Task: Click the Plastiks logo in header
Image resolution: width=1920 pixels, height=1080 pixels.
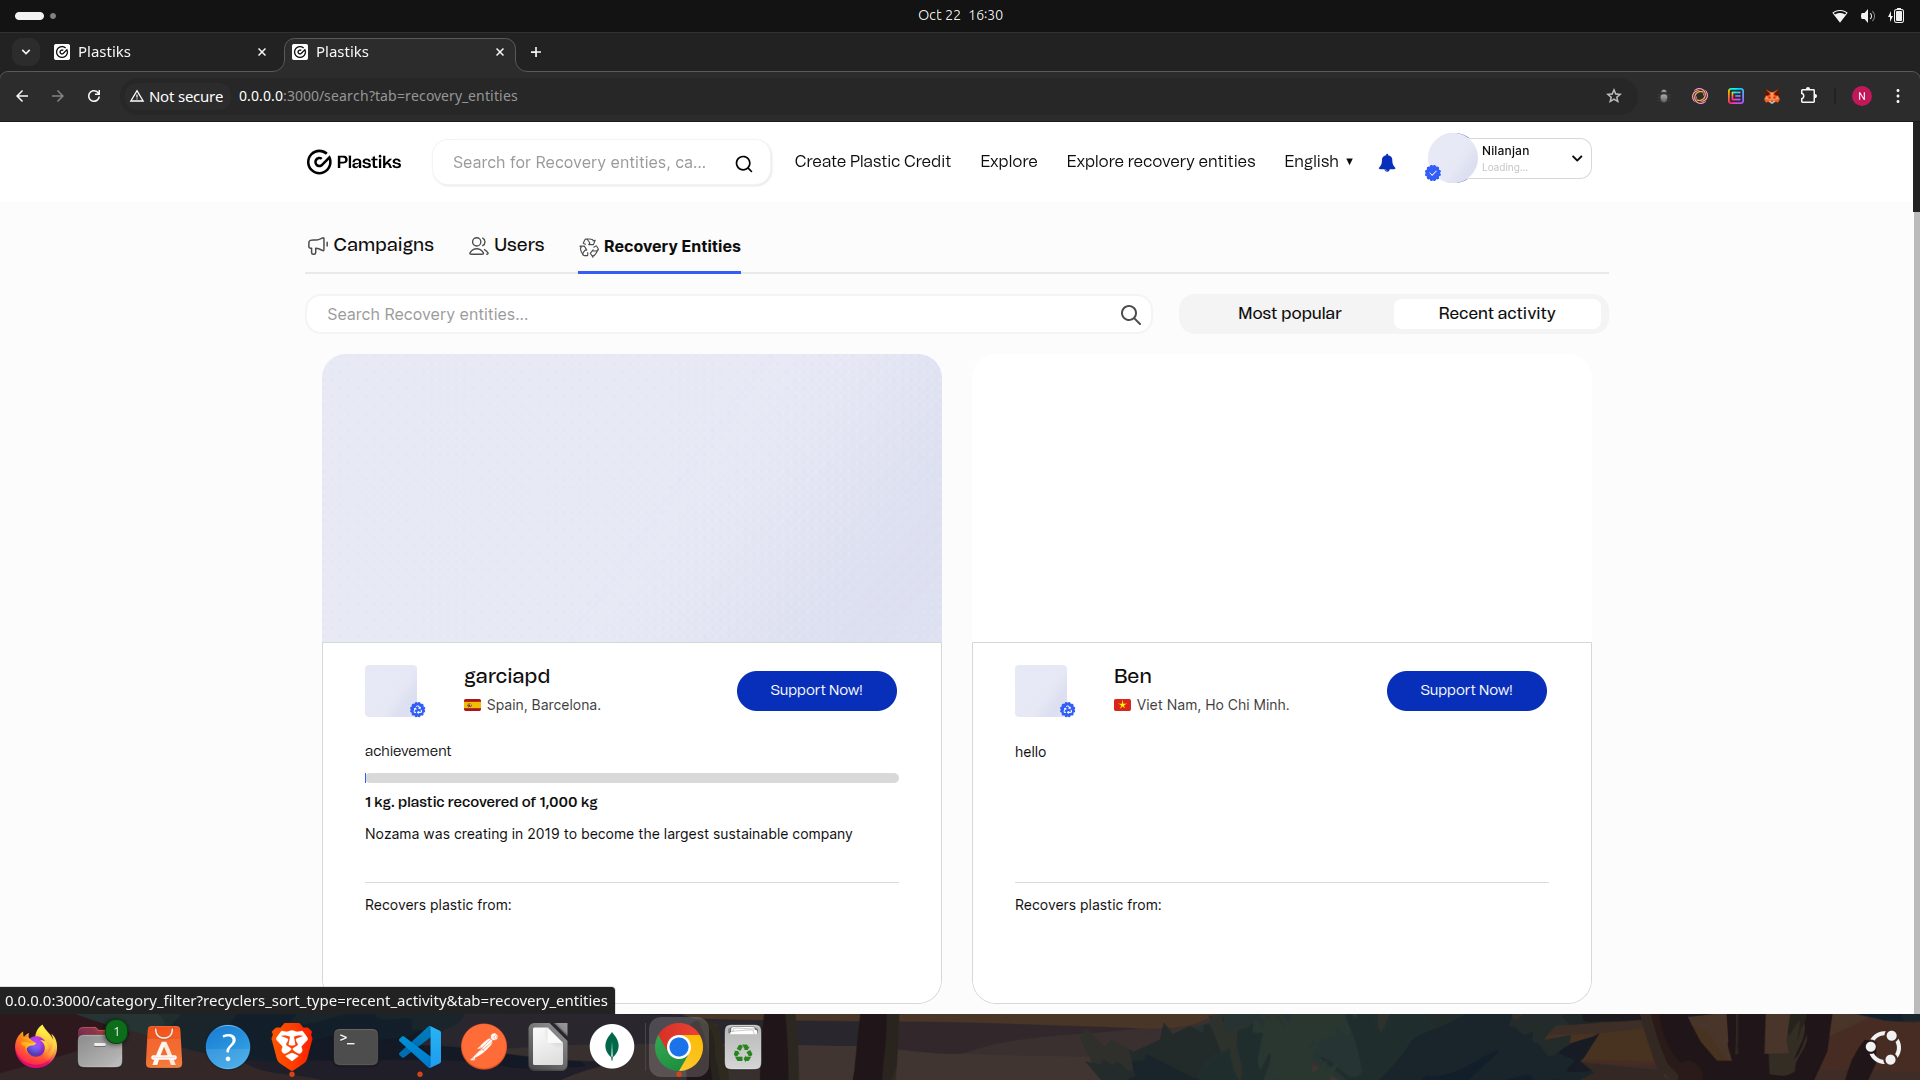Action: 354,162
